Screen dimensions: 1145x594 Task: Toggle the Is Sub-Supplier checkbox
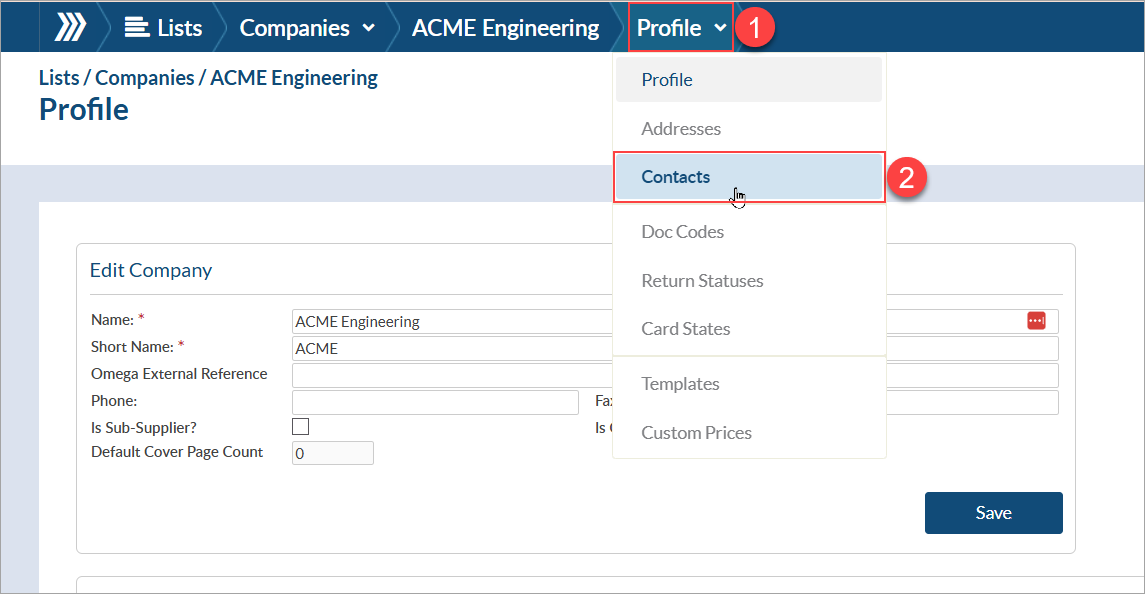click(x=300, y=427)
